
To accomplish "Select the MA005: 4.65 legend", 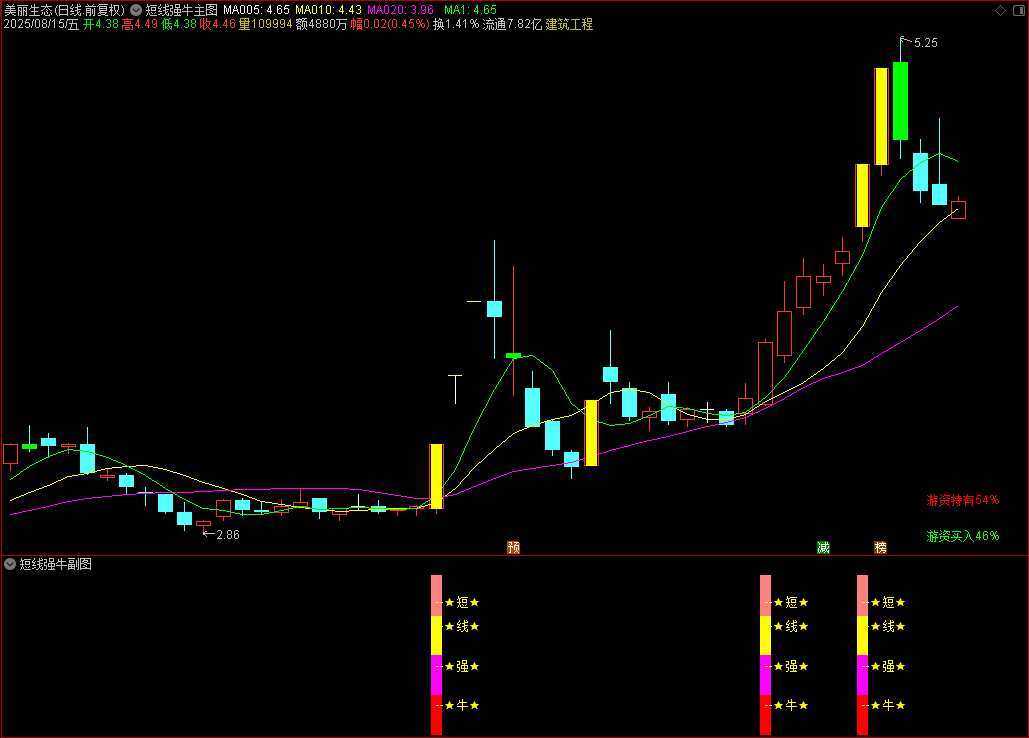I will (x=256, y=10).
